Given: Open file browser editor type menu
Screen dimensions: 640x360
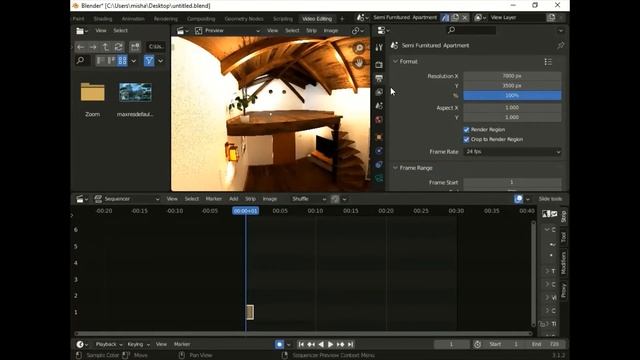Looking at the screenshot, I should click(x=82, y=31).
